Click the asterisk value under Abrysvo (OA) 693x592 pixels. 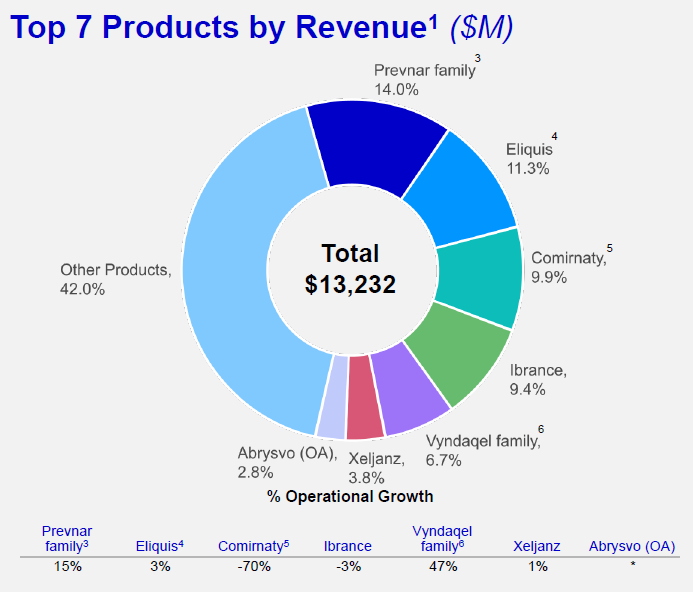coord(633,564)
